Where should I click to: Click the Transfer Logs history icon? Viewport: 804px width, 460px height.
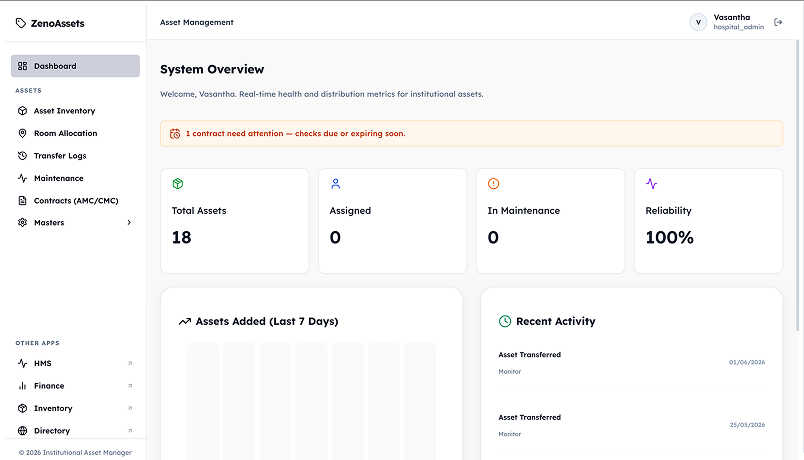pos(22,155)
